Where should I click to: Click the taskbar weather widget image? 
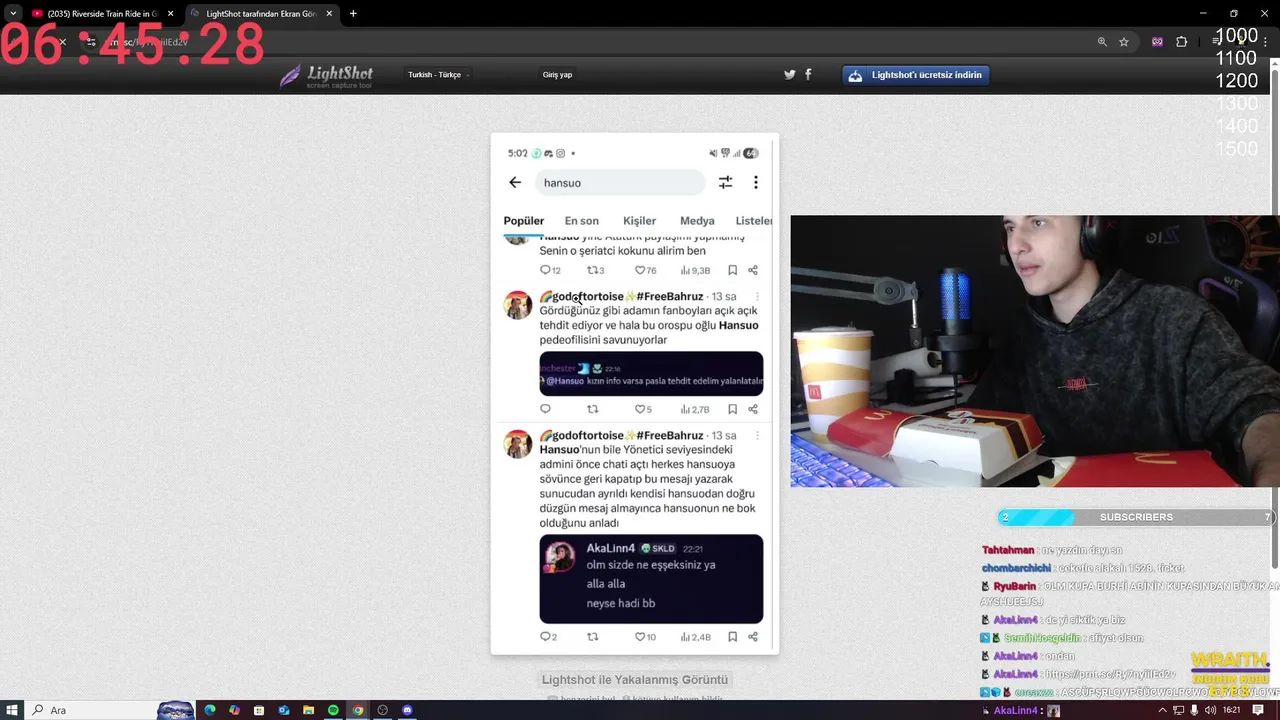click(x=176, y=710)
